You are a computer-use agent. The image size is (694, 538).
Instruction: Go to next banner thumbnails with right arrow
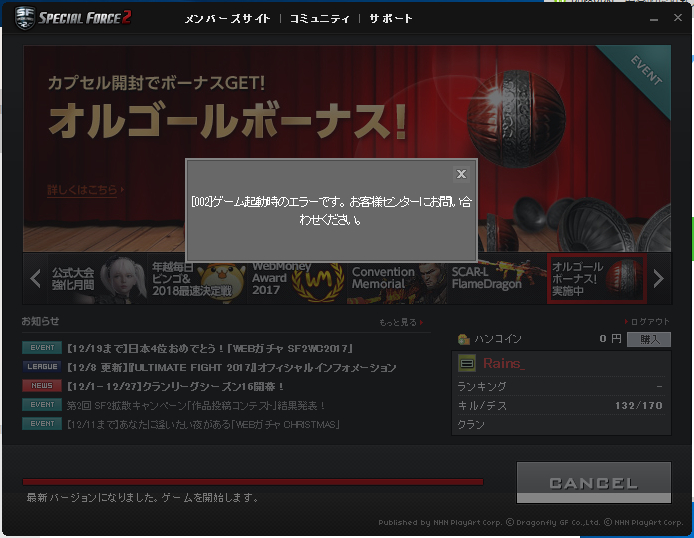coord(659,278)
